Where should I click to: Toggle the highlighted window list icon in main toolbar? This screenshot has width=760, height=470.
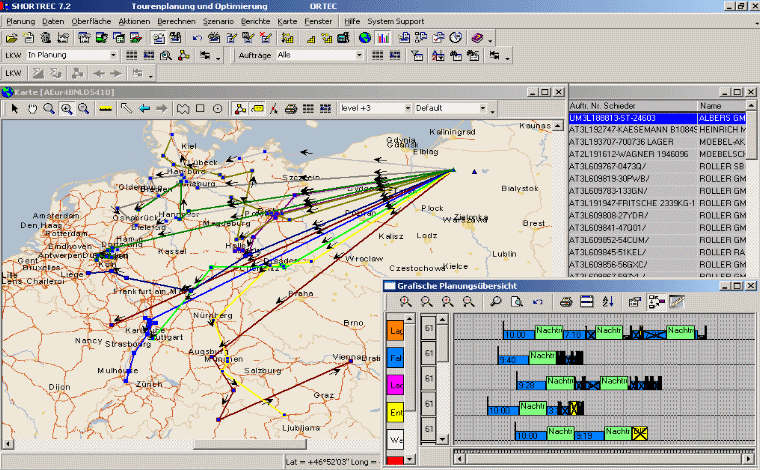[x=158, y=38]
